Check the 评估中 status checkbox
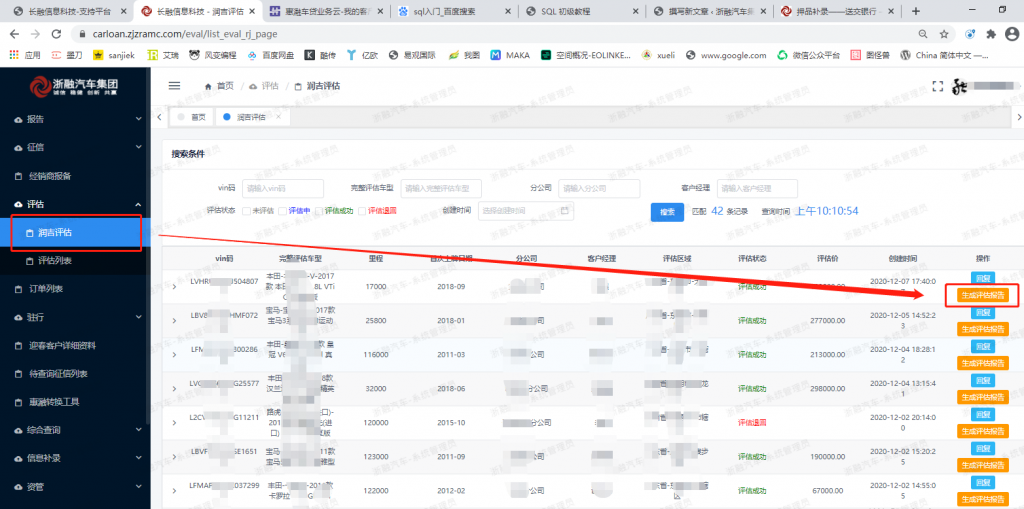 (282, 211)
